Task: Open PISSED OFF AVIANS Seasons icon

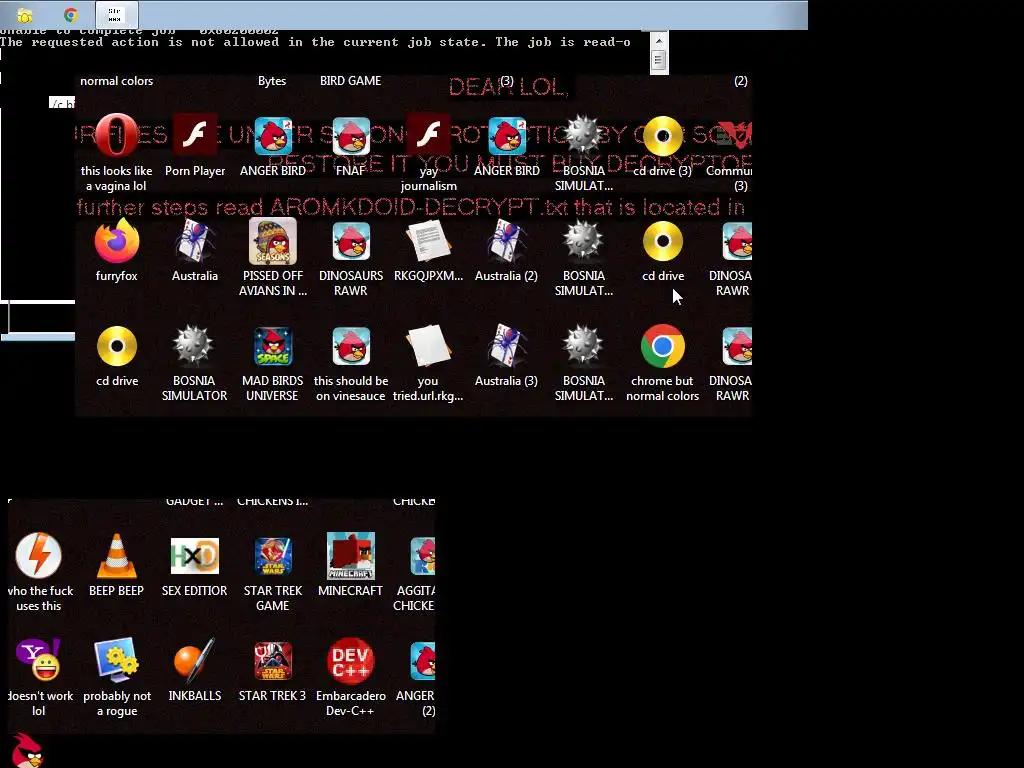Action: click(273, 240)
